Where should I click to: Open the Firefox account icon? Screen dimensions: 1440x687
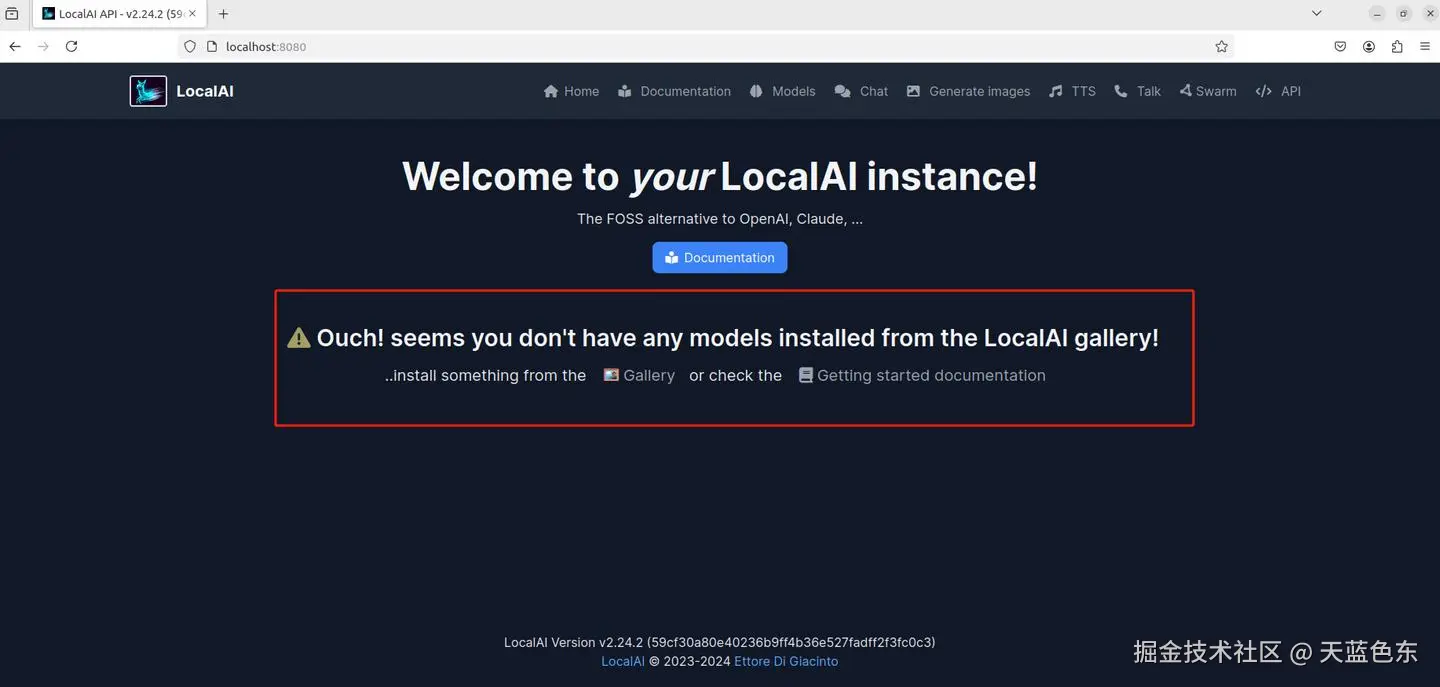1369,46
